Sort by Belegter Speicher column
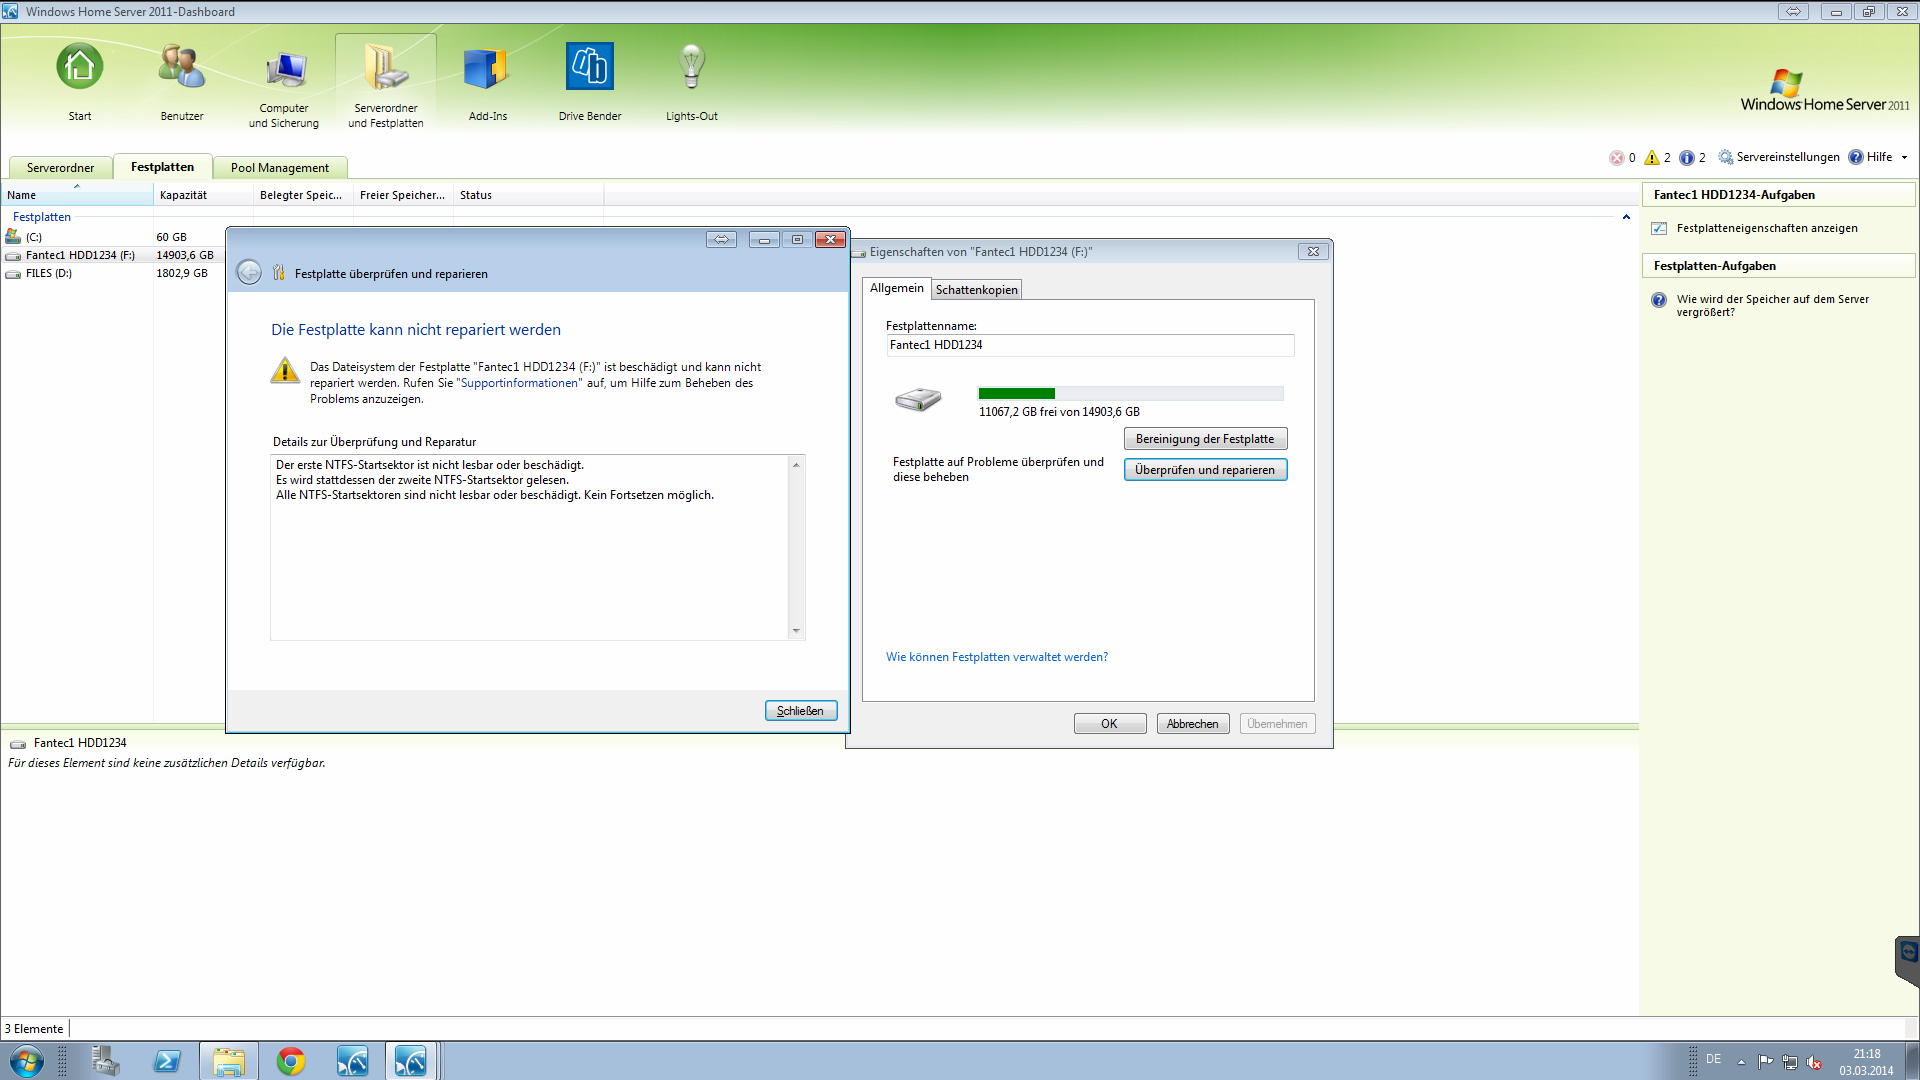 (303, 195)
